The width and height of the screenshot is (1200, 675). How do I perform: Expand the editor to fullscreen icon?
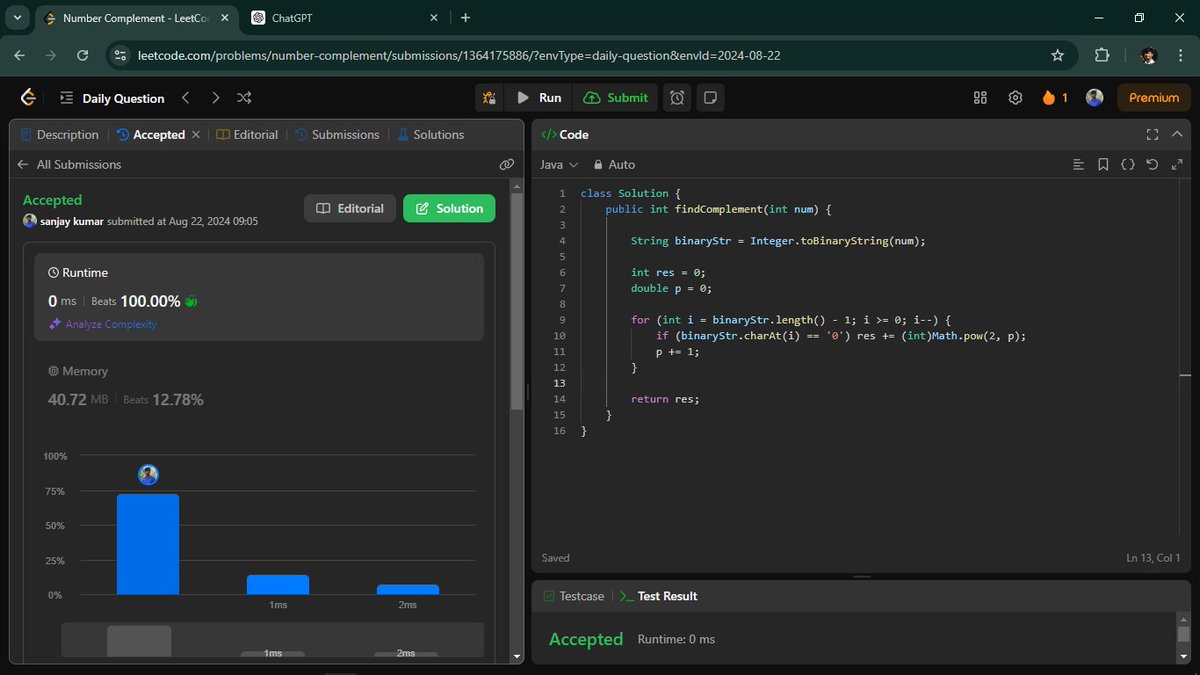click(x=1177, y=165)
